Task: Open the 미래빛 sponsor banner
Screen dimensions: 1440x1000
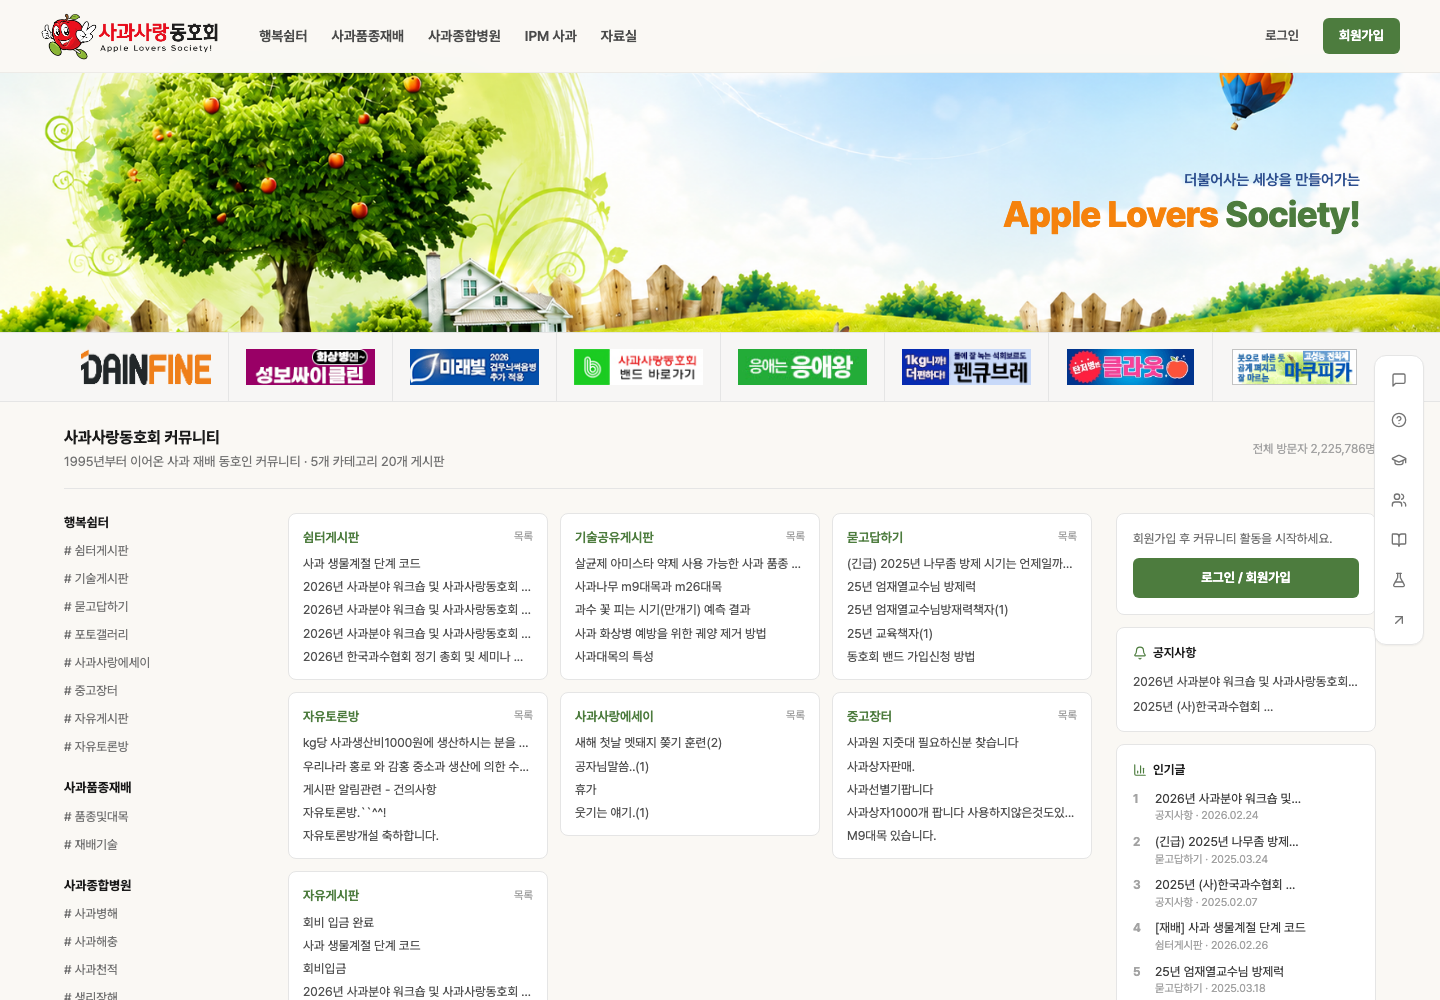Action: tap(474, 367)
